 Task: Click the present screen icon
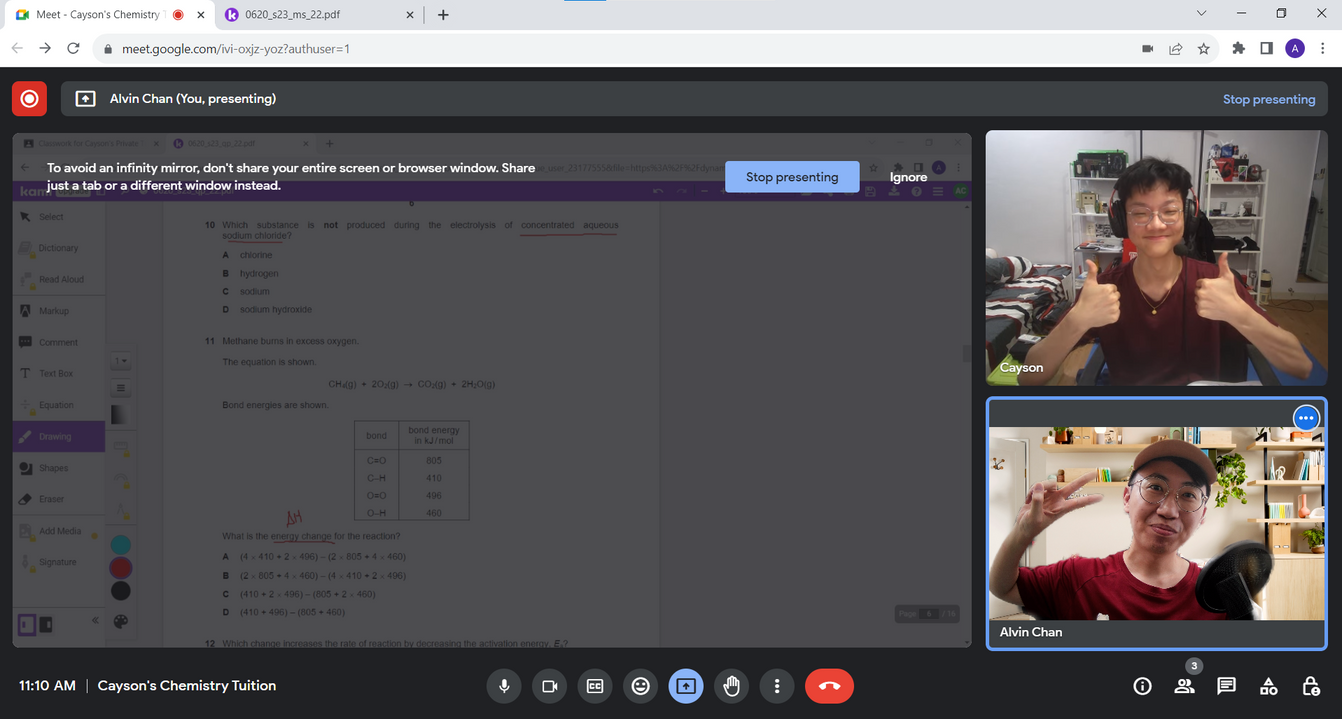coord(686,686)
